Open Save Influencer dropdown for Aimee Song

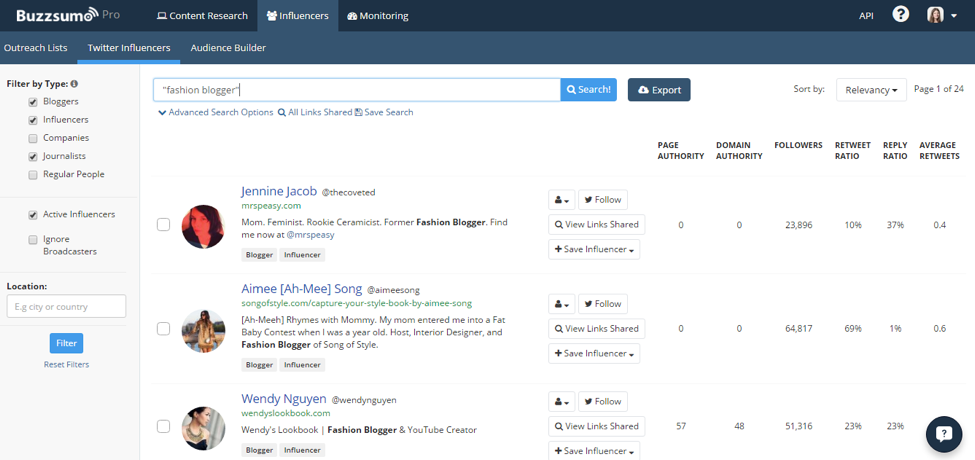pyautogui.click(x=594, y=354)
